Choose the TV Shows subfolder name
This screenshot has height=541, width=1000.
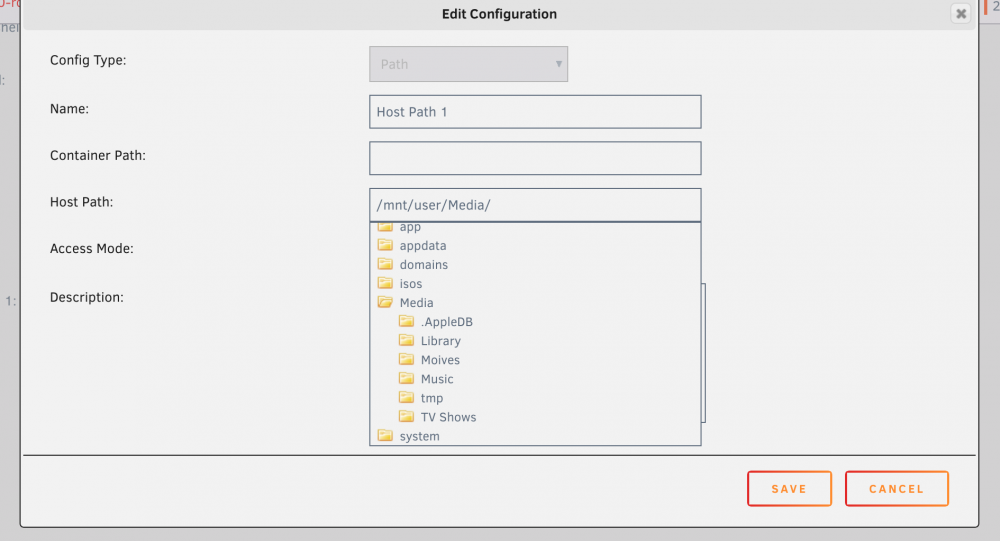click(448, 417)
